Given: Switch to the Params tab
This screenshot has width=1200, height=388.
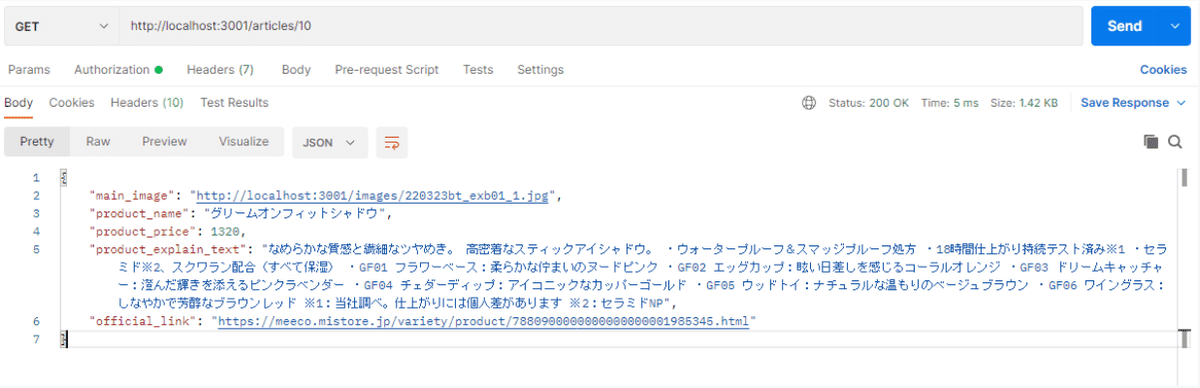Looking at the screenshot, I should pos(29,70).
